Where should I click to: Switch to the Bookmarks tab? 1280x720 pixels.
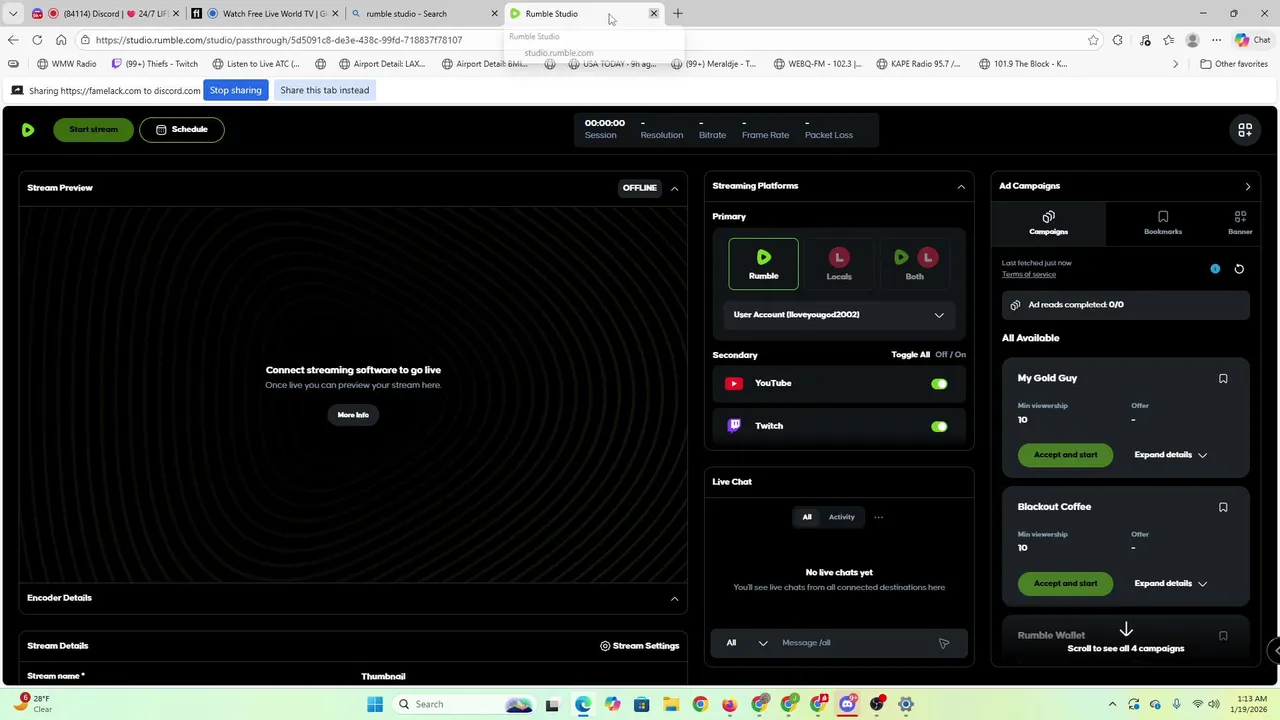tap(1163, 224)
